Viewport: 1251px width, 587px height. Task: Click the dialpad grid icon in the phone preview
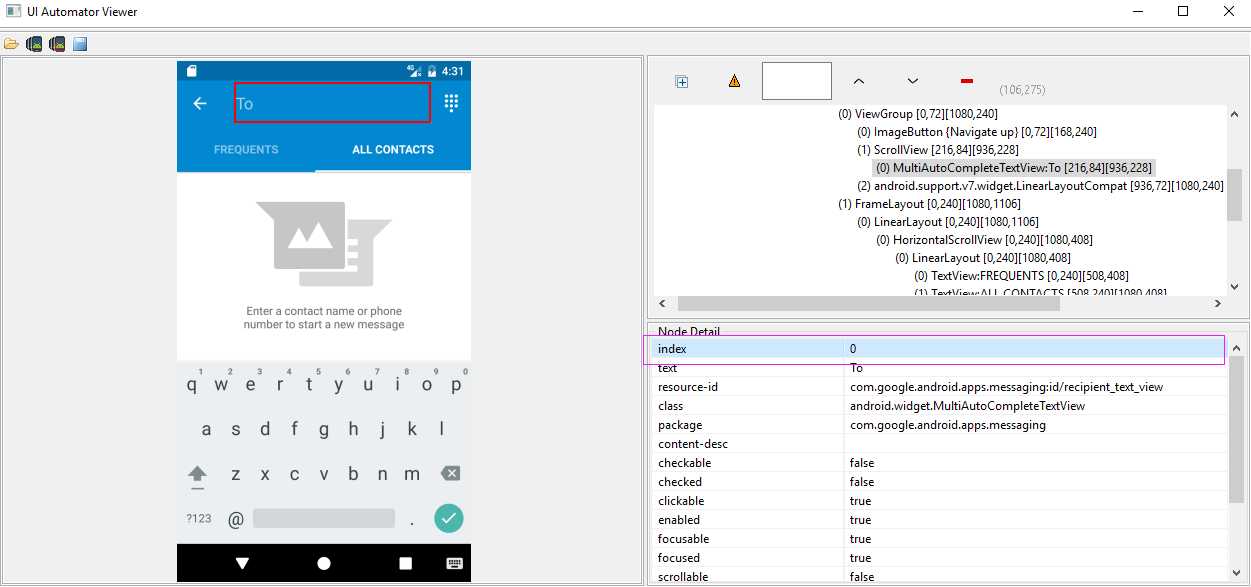click(x=451, y=103)
